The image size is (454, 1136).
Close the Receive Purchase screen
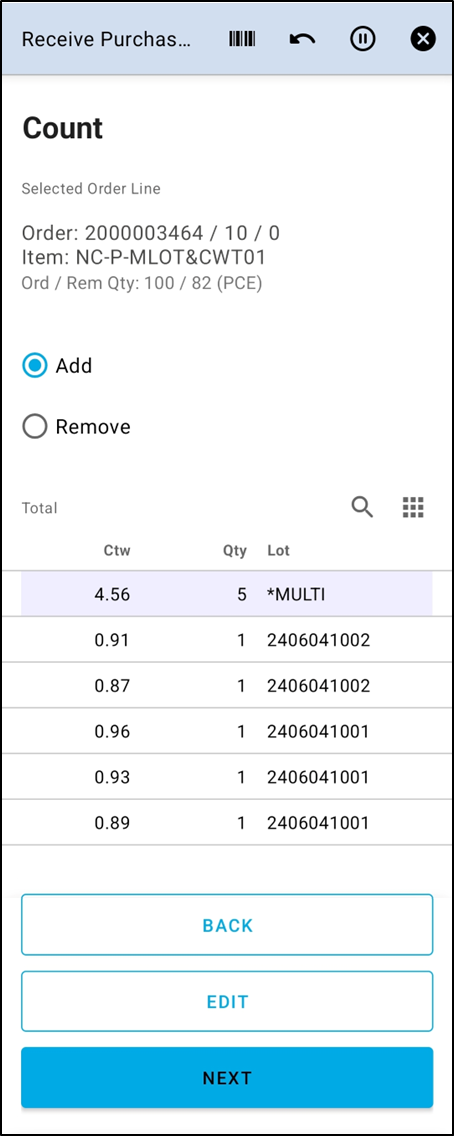[x=423, y=38]
